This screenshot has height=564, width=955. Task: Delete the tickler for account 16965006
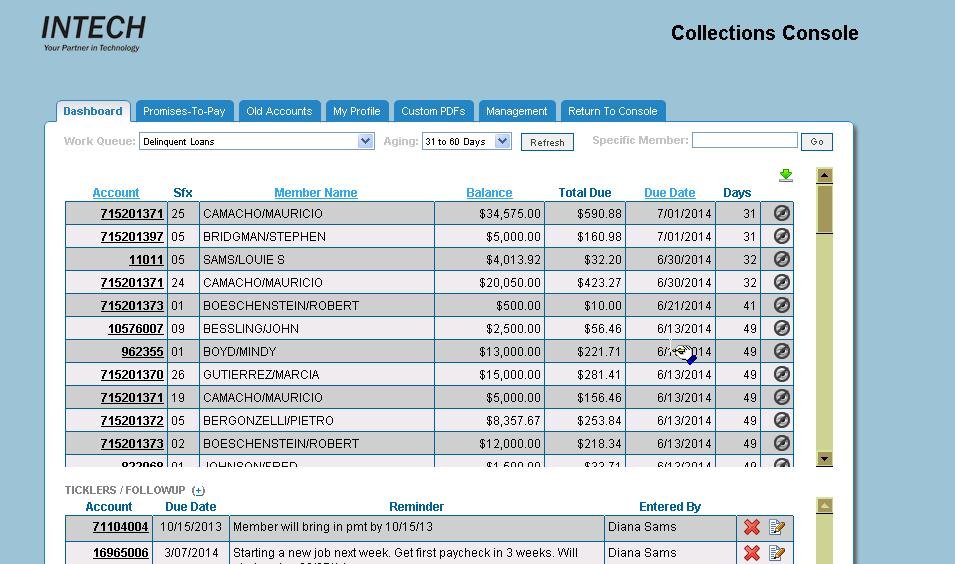tap(752, 553)
